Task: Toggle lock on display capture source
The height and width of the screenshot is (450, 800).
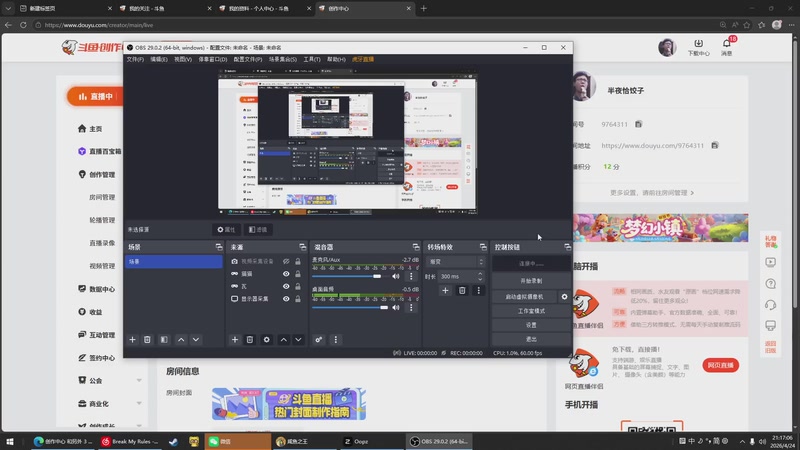Action: tap(298, 299)
